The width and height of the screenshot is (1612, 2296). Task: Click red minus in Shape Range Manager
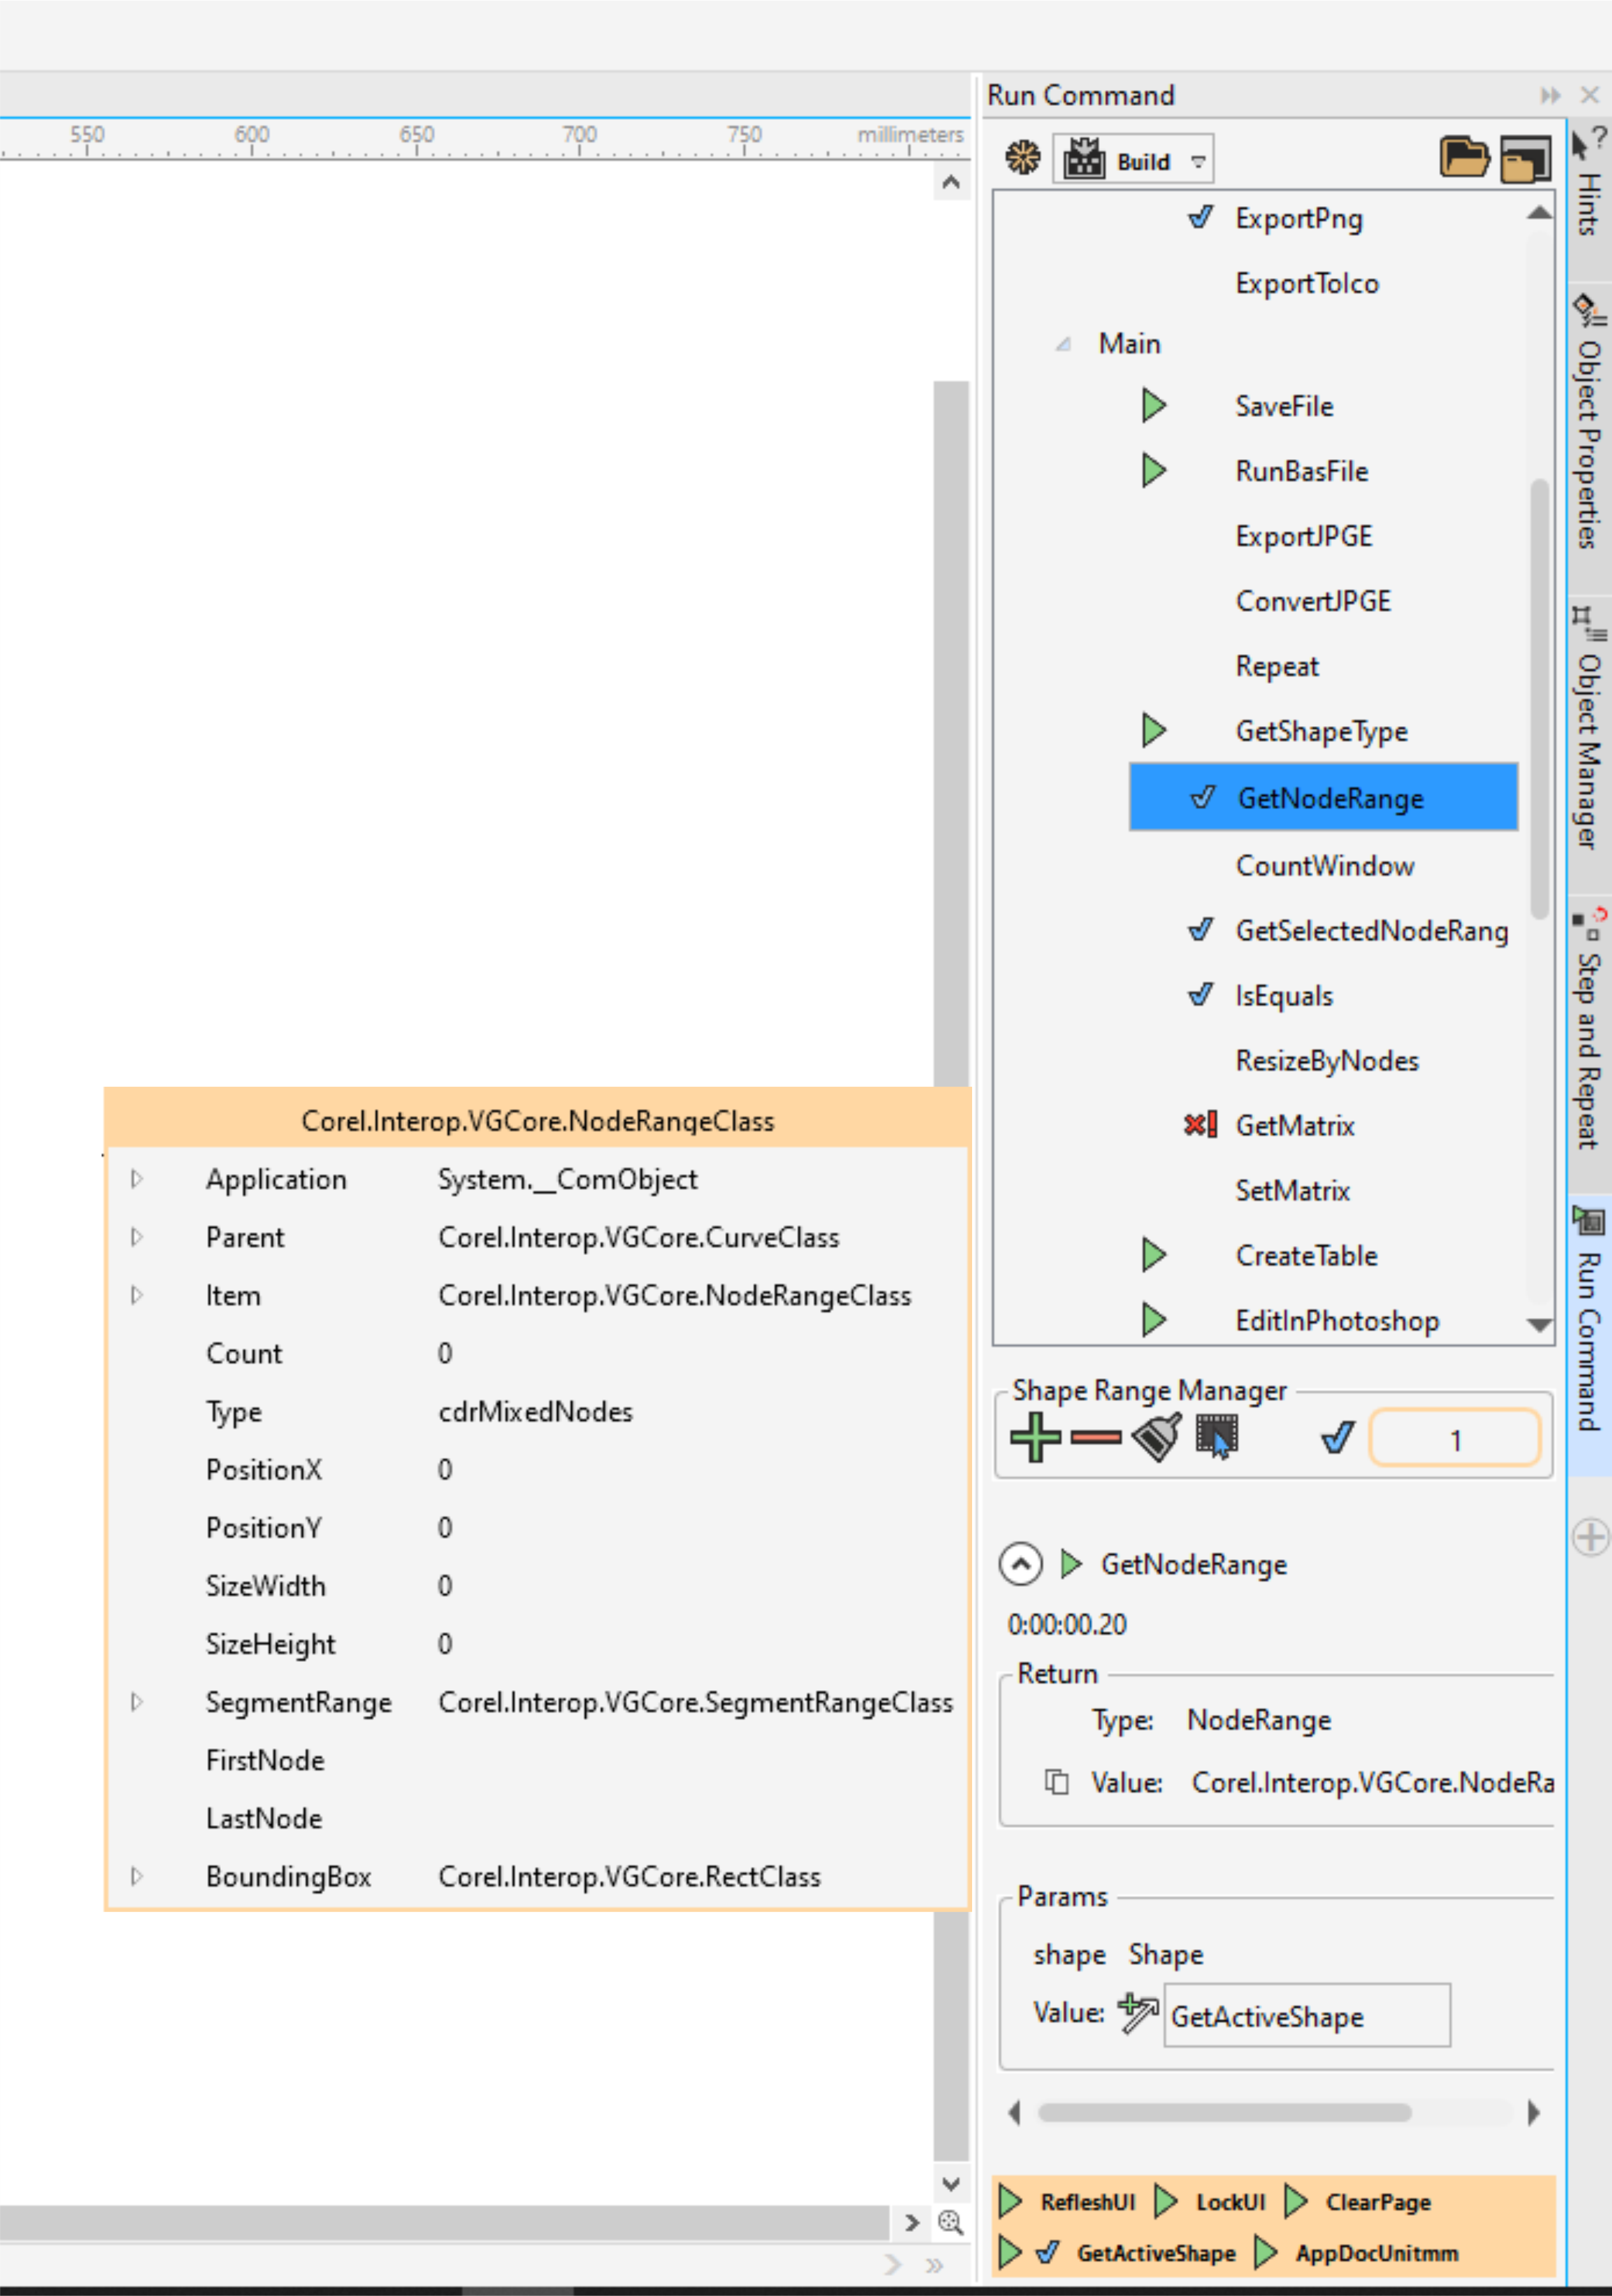pos(1095,1438)
